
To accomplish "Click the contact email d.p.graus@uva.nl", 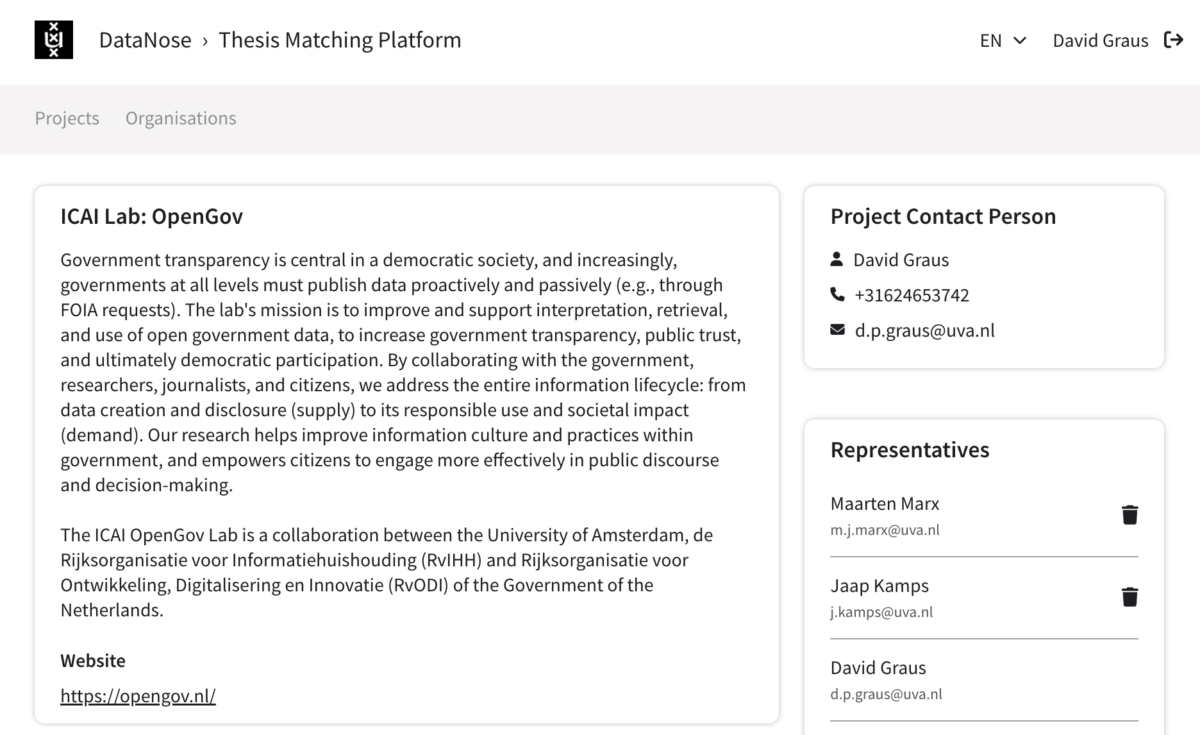I will tap(924, 330).
